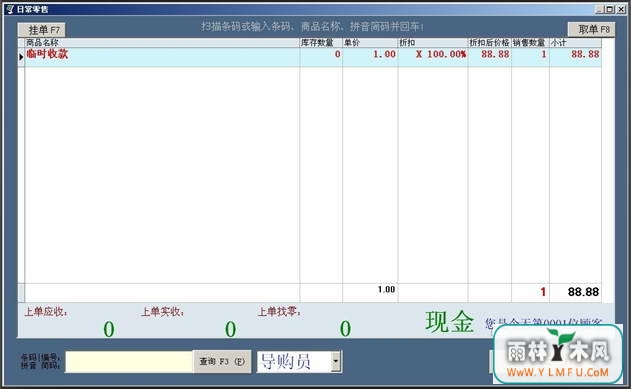Viewport: 631px width, 389px height.
Task: Click the discount cell X 100.00%
Action: point(433,57)
